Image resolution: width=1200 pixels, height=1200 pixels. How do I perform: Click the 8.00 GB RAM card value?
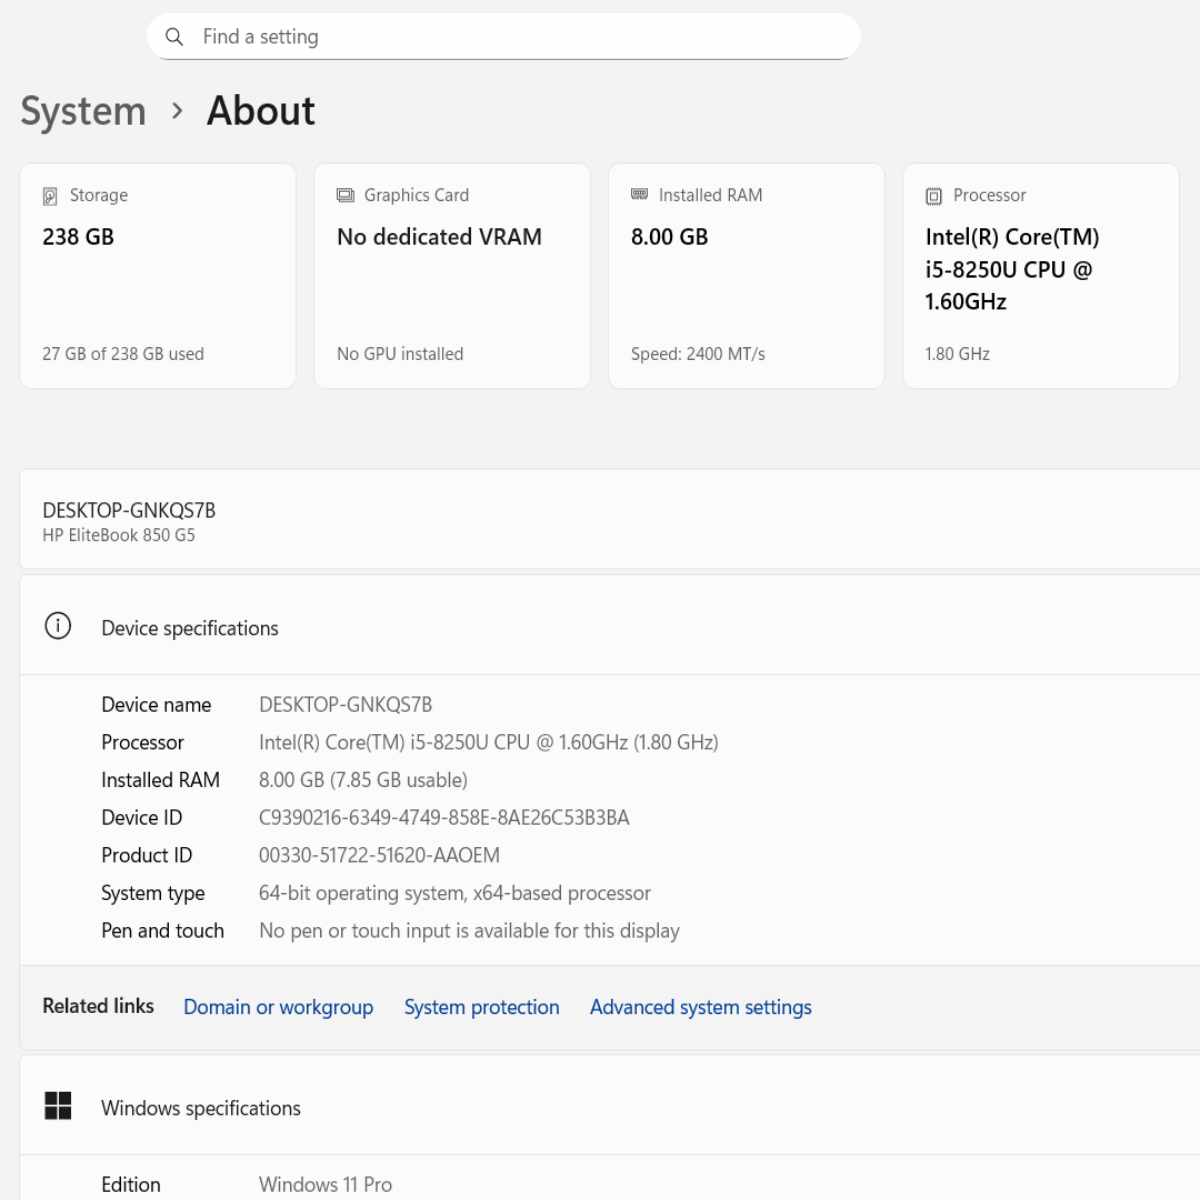click(669, 237)
